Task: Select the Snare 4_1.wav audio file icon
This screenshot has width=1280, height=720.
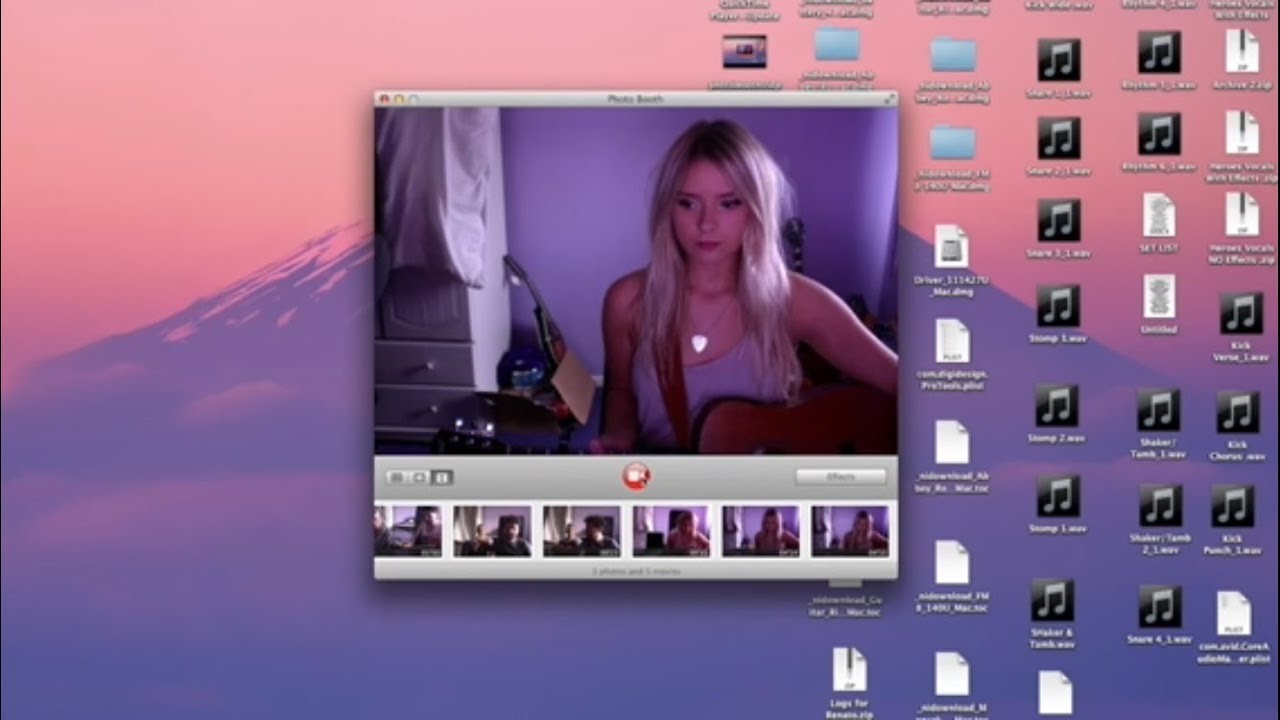Action: [x=1160, y=607]
